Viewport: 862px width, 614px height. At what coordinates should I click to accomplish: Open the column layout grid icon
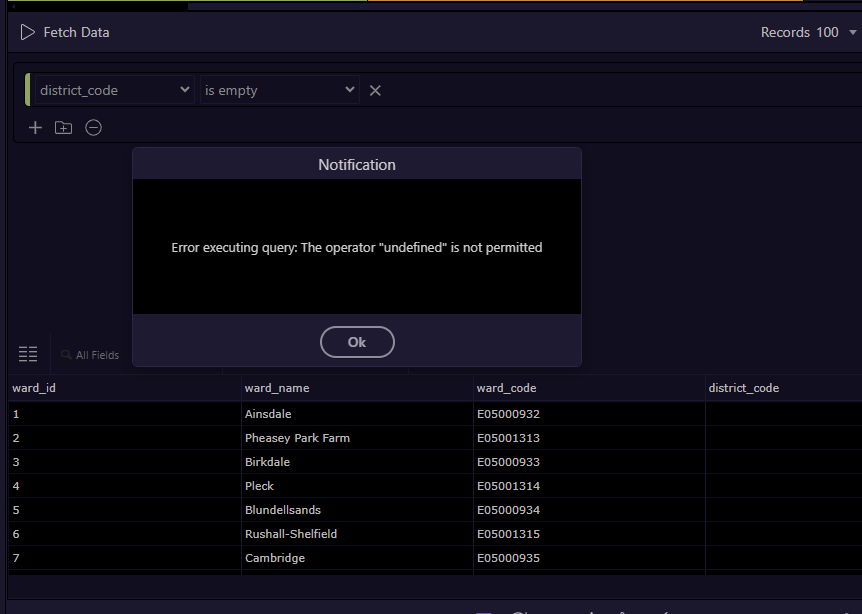point(28,354)
